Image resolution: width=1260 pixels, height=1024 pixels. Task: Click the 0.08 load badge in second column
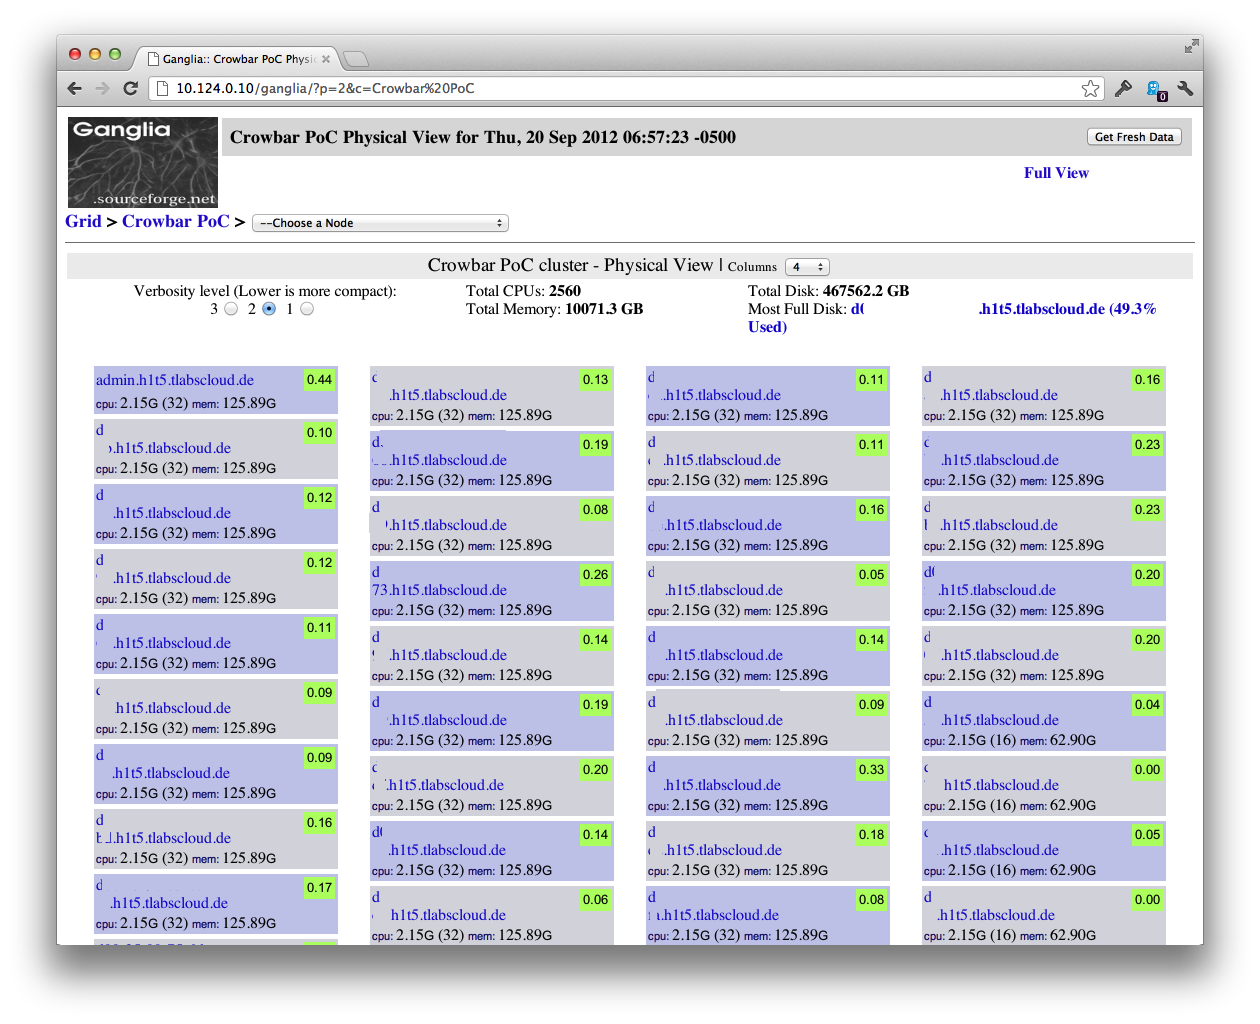pyautogui.click(x=596, y=510)
